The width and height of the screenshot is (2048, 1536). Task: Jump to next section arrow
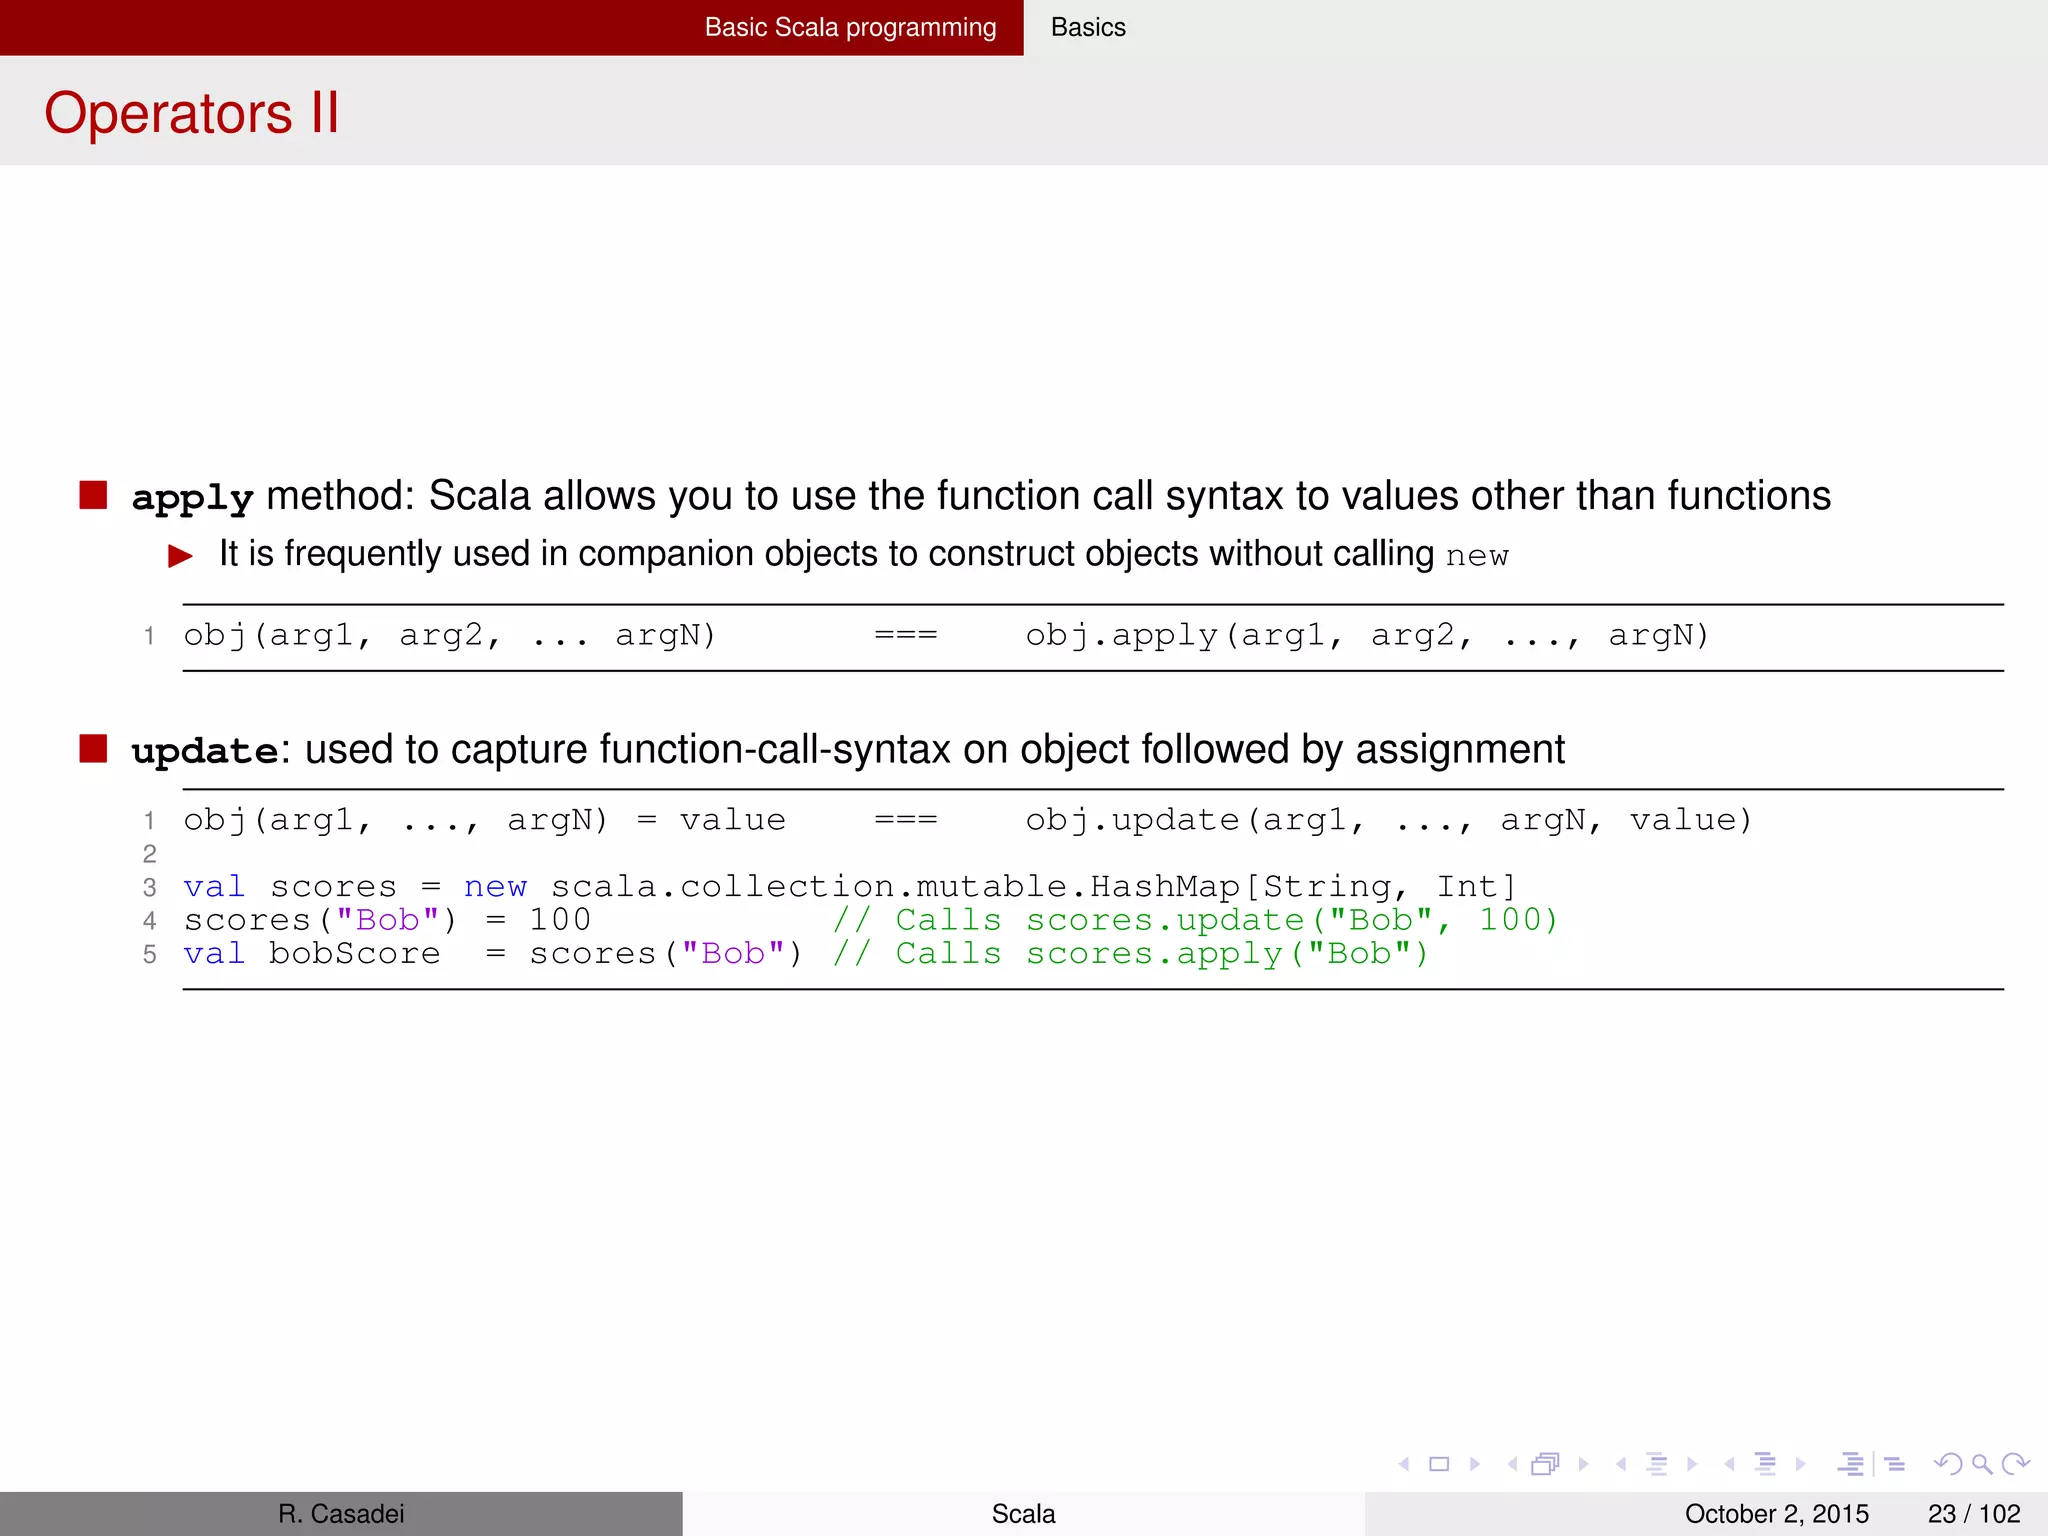[x=1801, y=1464]
